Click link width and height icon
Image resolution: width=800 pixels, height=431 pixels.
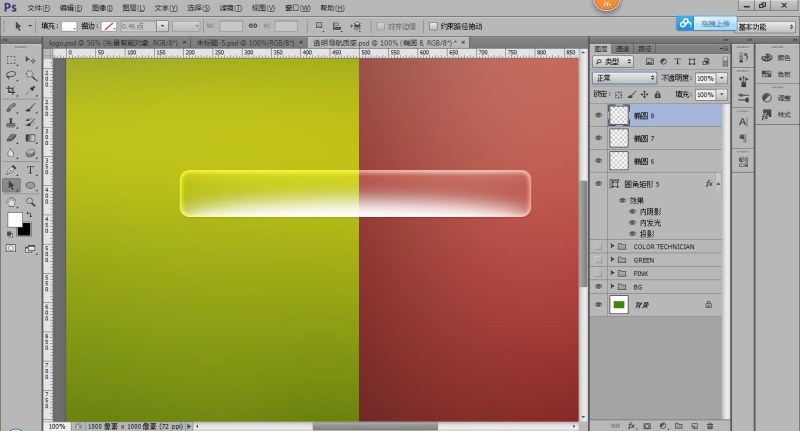click(x=253, y=26)
